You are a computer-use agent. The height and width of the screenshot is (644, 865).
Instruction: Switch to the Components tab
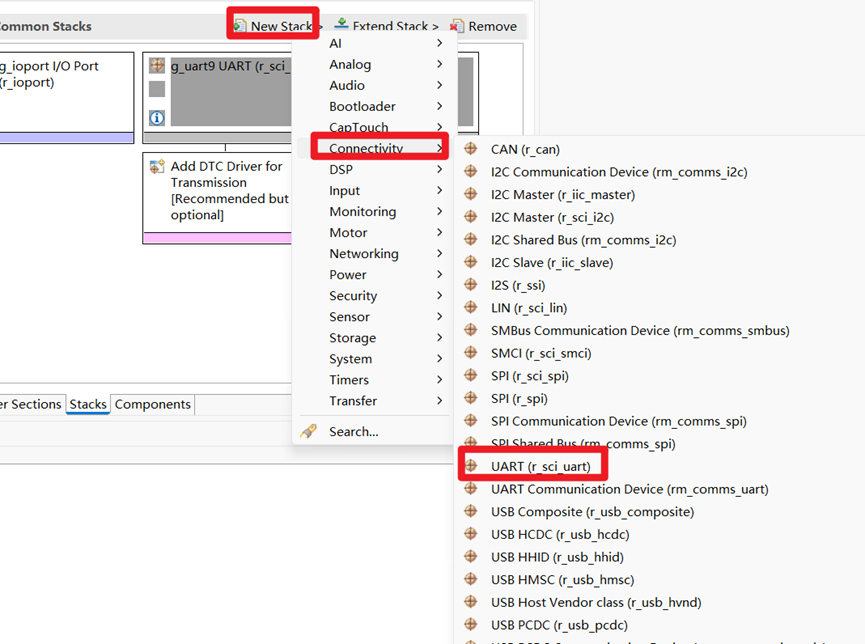click(153, 405)
